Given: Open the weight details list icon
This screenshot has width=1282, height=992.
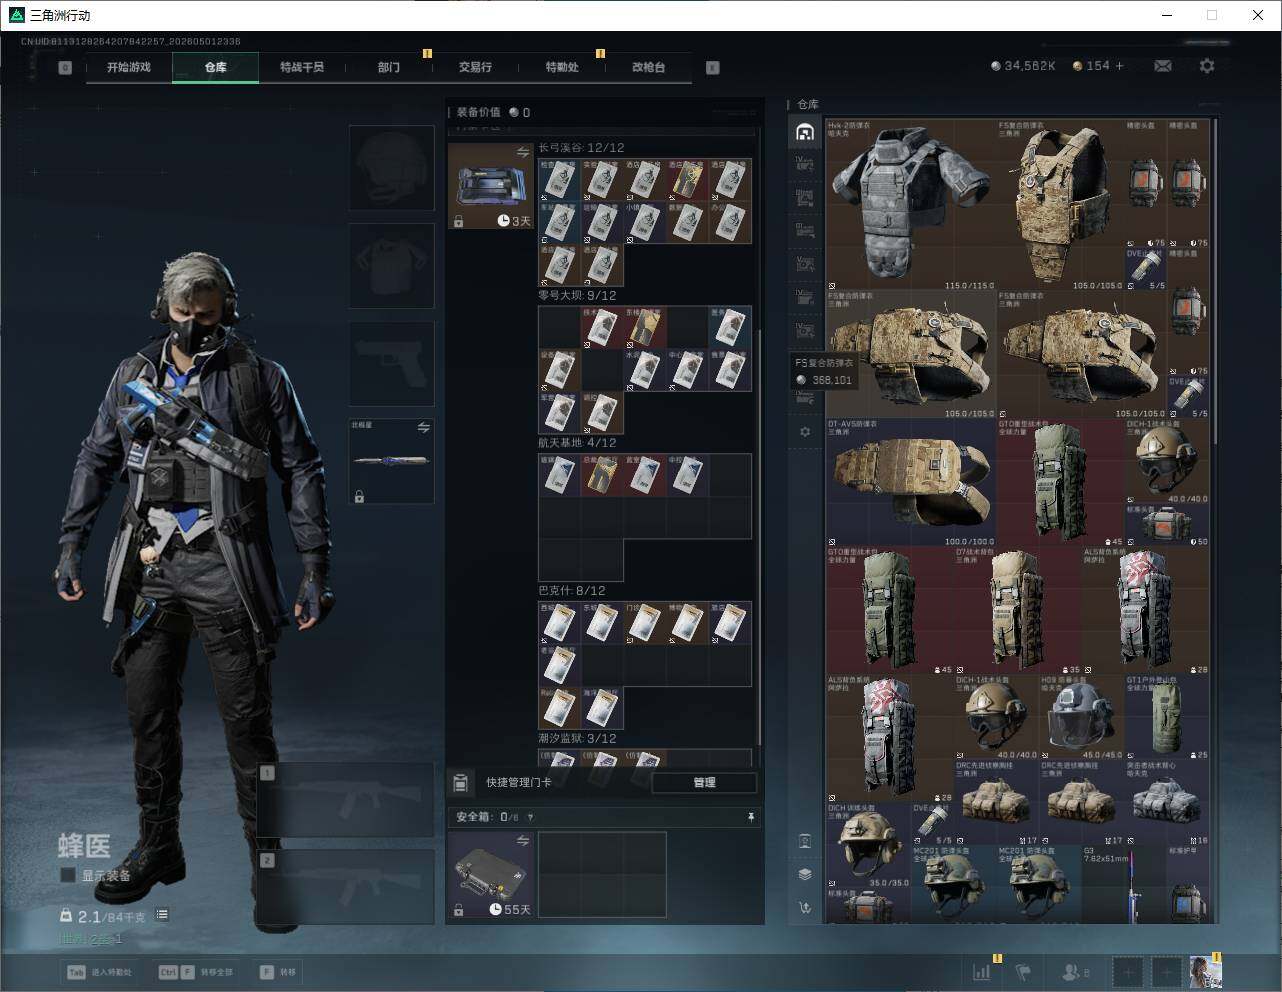Looking at the screenshot, I should (162, 915).
